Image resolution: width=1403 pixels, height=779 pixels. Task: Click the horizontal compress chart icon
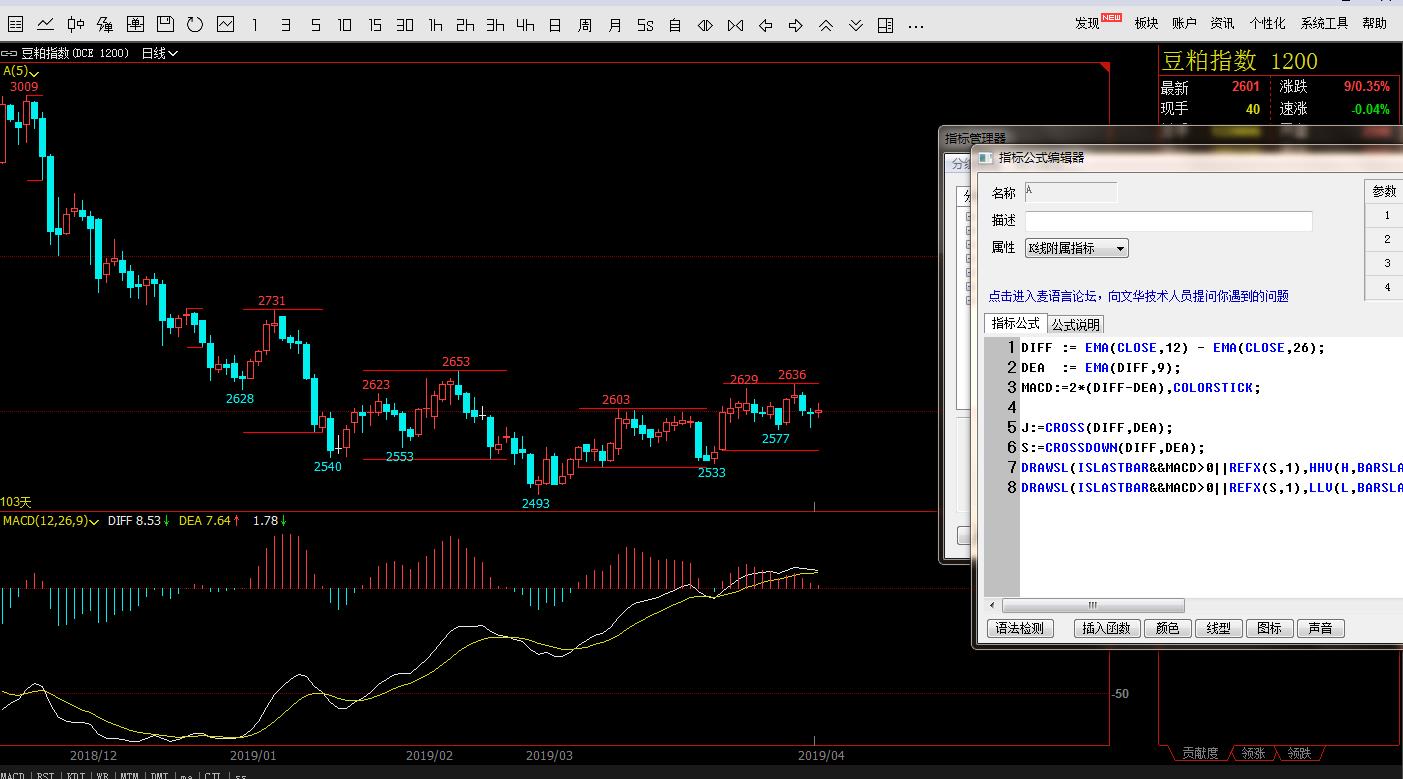point(736,24)
